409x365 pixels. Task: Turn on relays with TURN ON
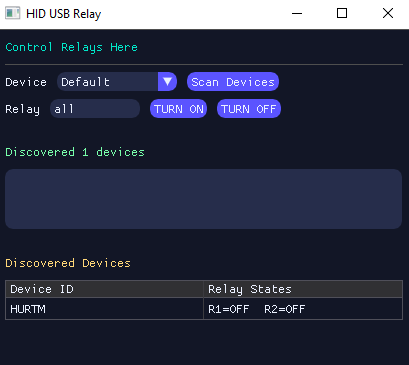coord(179,109)
